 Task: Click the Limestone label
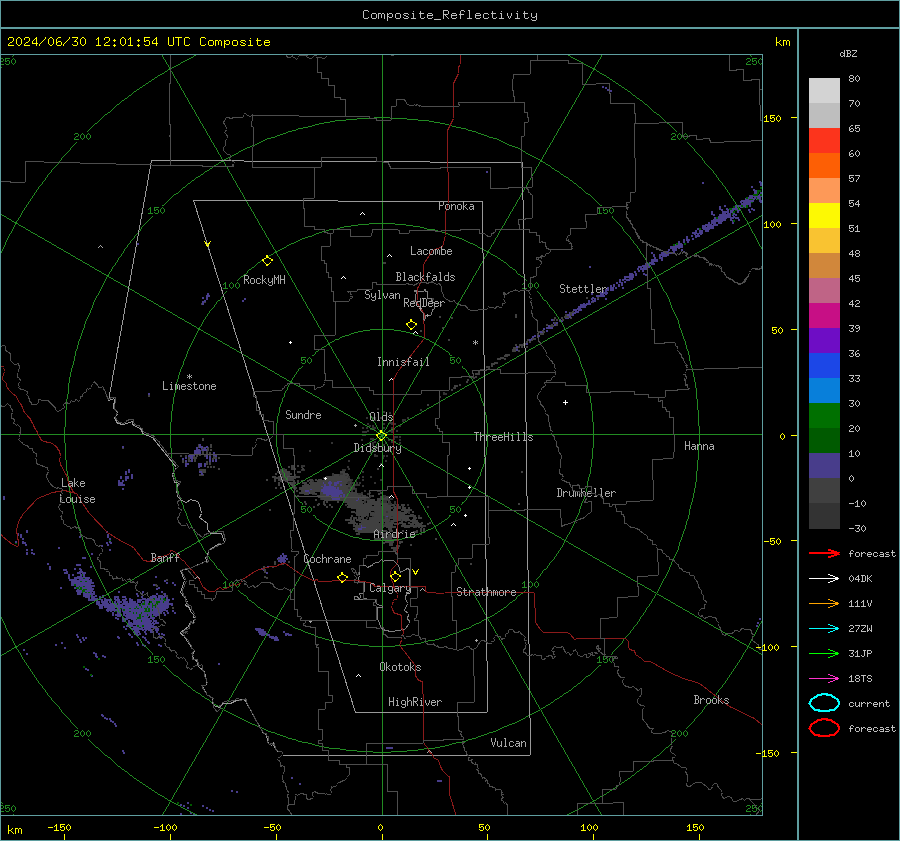point(189,386)
